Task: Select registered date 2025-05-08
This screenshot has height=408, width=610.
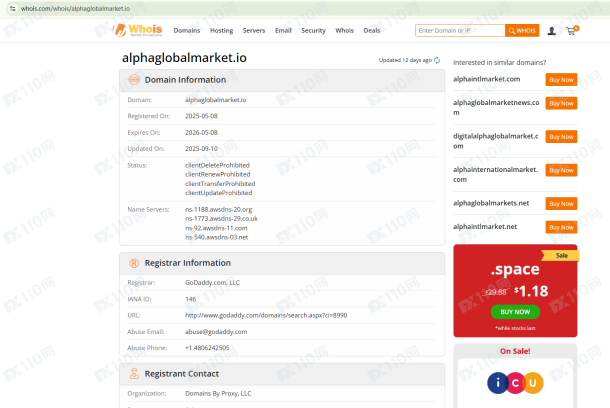Action: point(201,116)
